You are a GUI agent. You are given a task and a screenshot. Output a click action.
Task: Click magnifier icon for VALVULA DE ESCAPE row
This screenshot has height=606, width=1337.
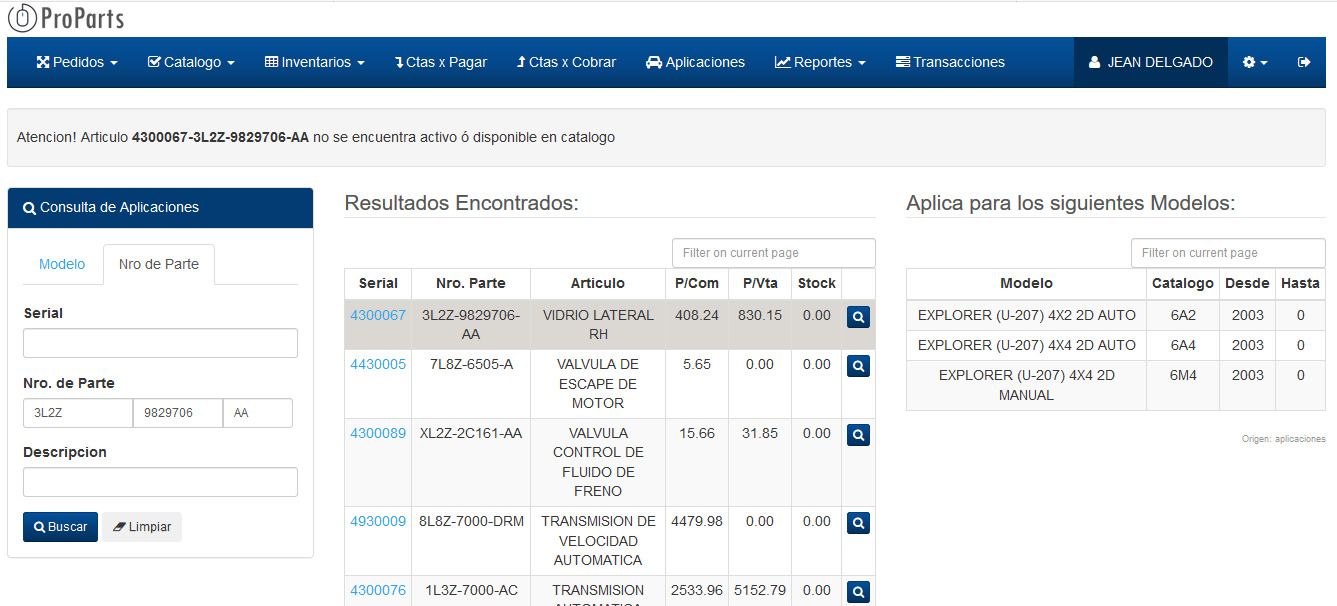(858, 367)
